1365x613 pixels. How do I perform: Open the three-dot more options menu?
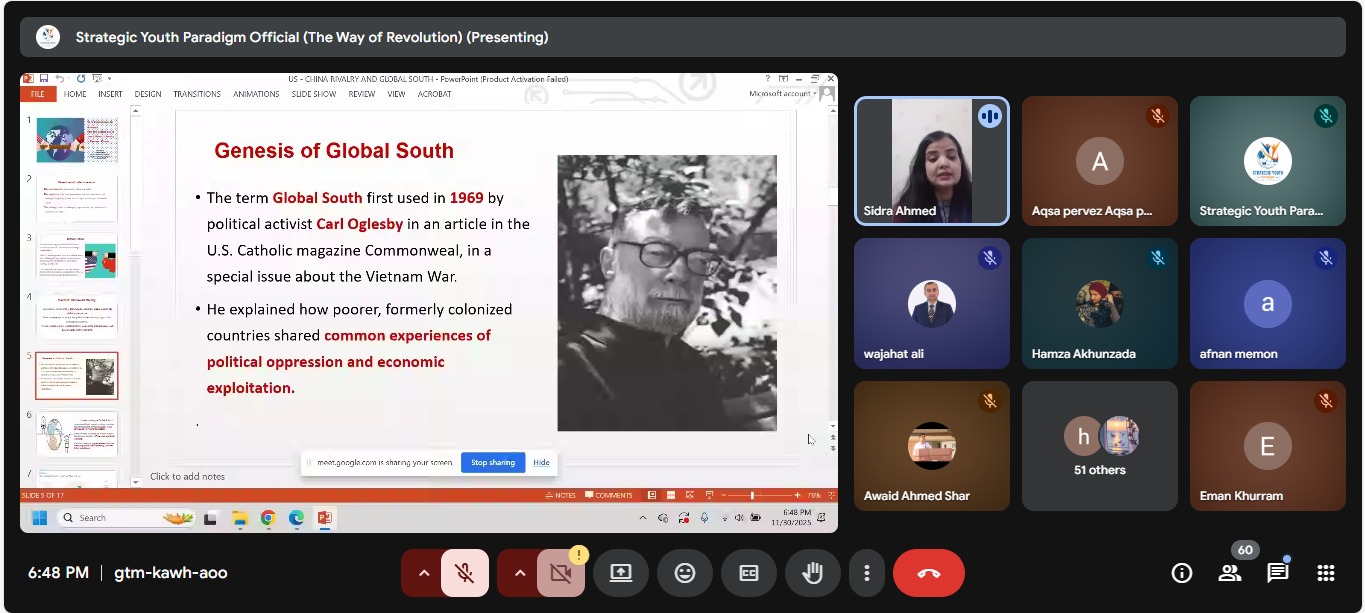[x=866, y=573]
